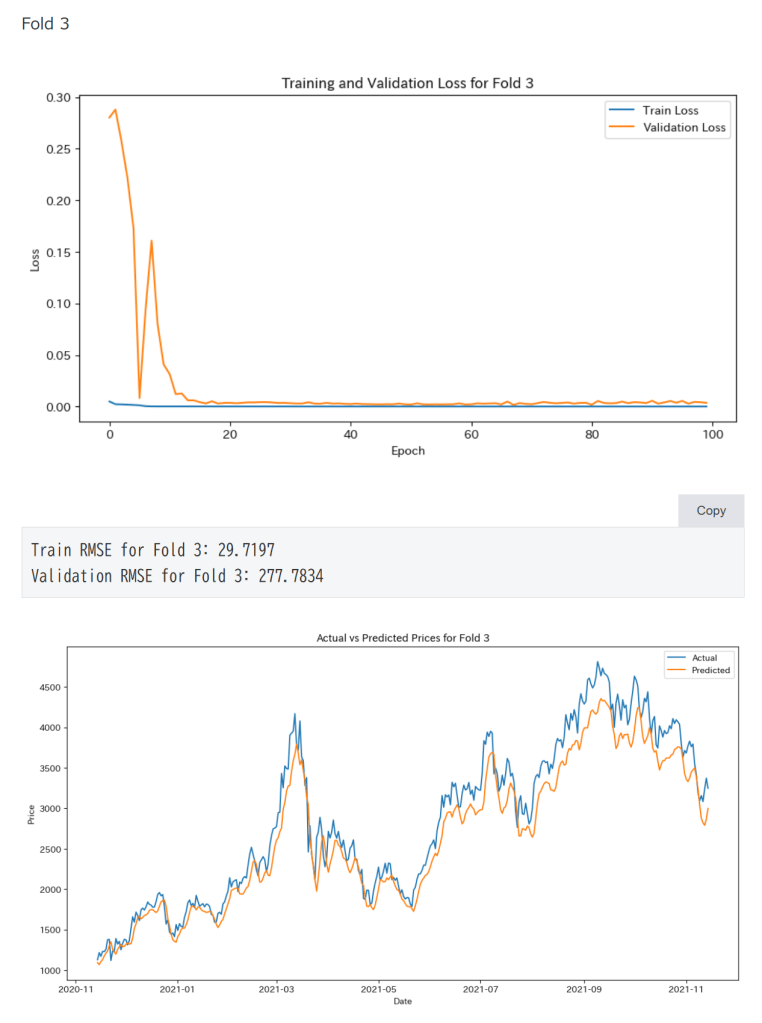This screenshot has width=762, height=1023.
Task: Click the Price y-axis label
Action: click(x=32, y=816)
